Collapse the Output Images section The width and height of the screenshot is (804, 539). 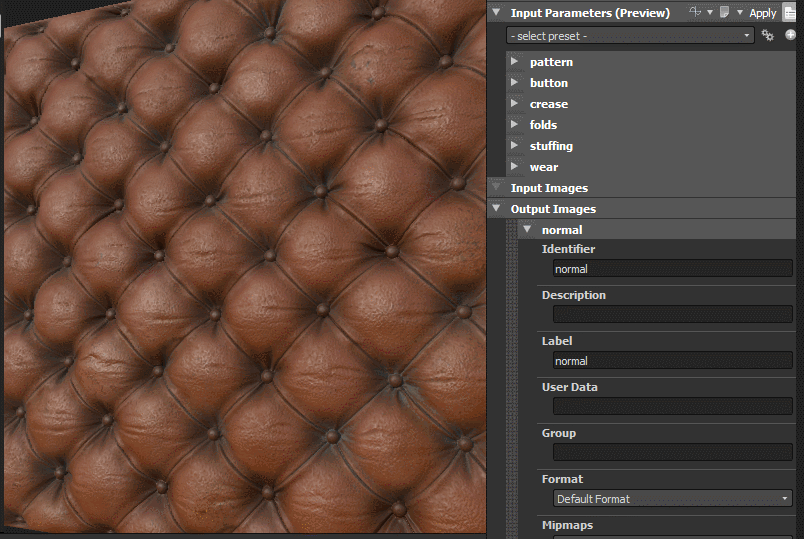pos(496,208)
